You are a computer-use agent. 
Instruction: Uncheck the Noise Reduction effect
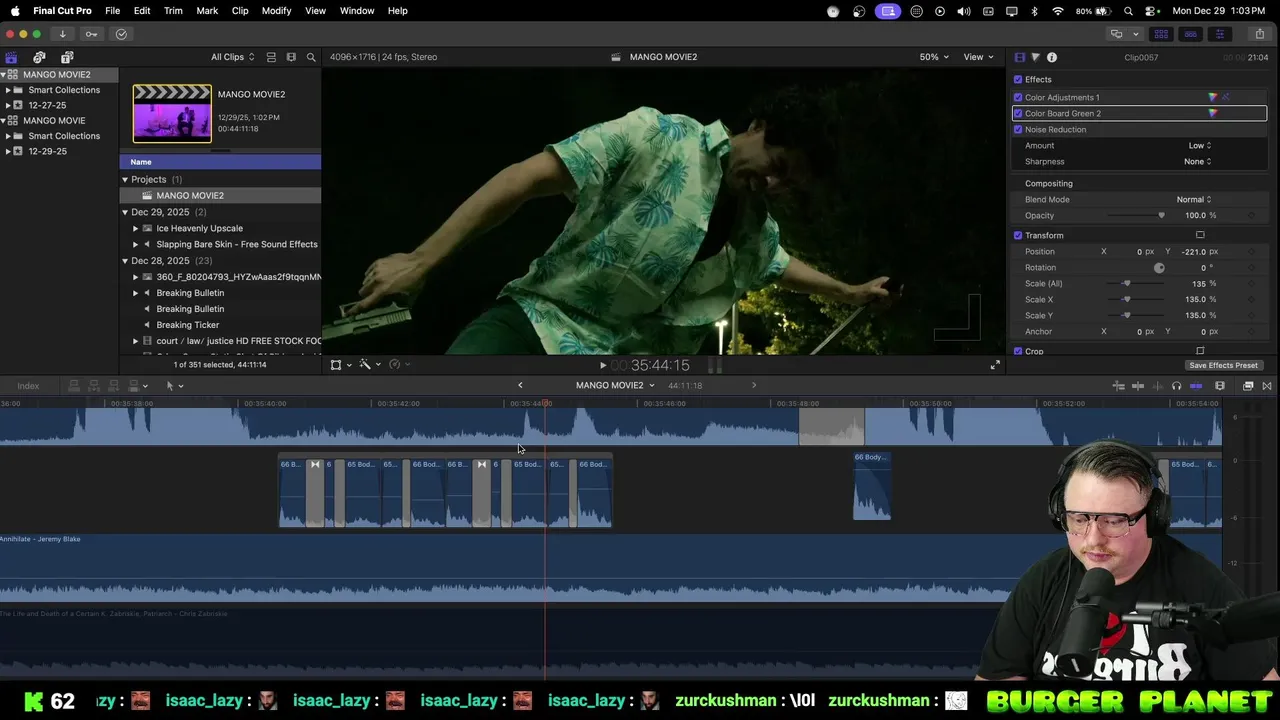click(1018, 130)
